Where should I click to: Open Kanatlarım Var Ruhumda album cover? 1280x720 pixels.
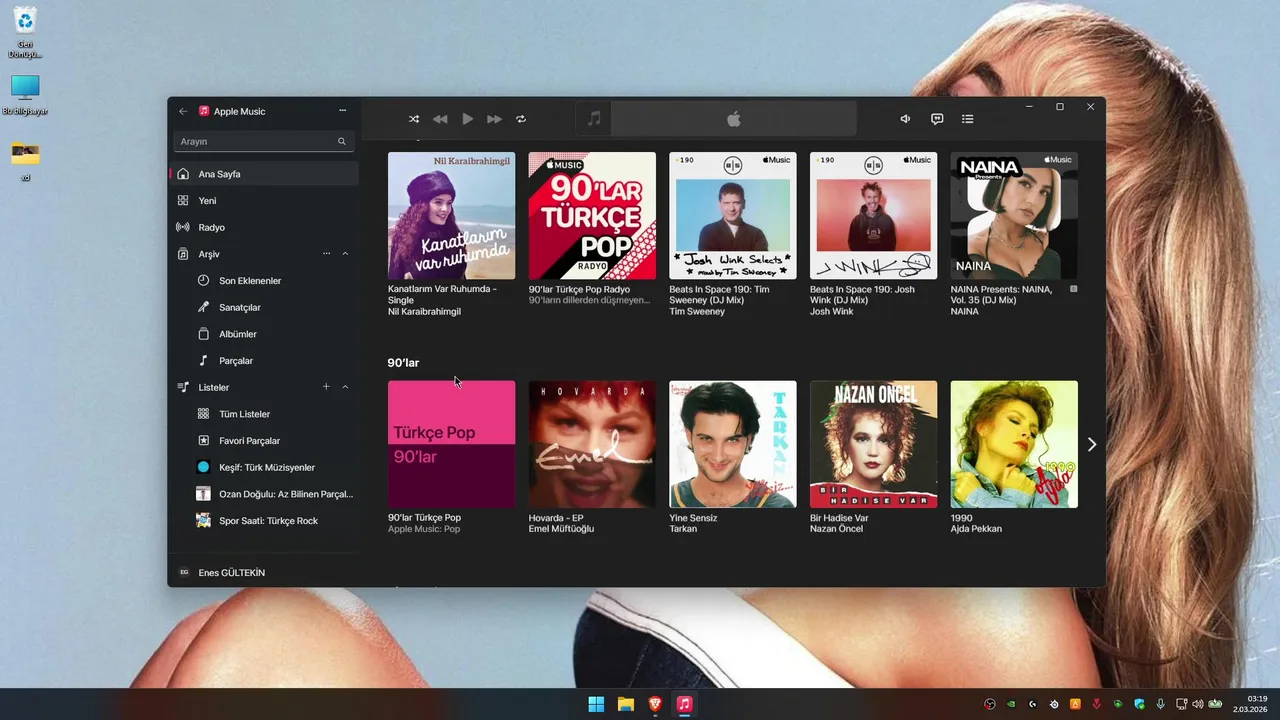(x=452, y=215)
